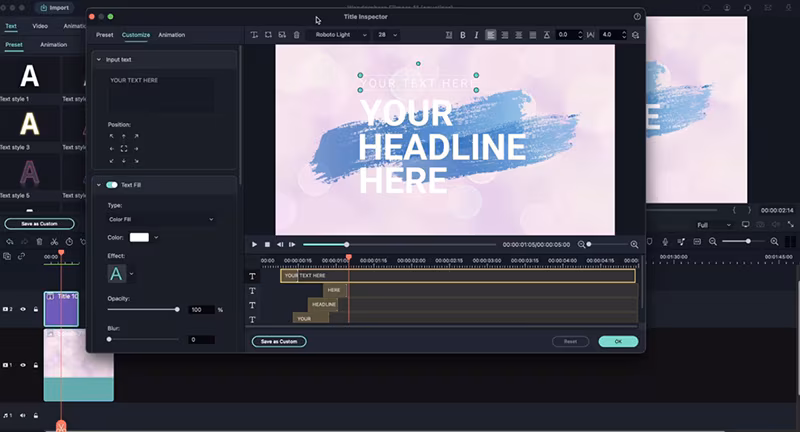Align text to the left

(x=490, y=35)
